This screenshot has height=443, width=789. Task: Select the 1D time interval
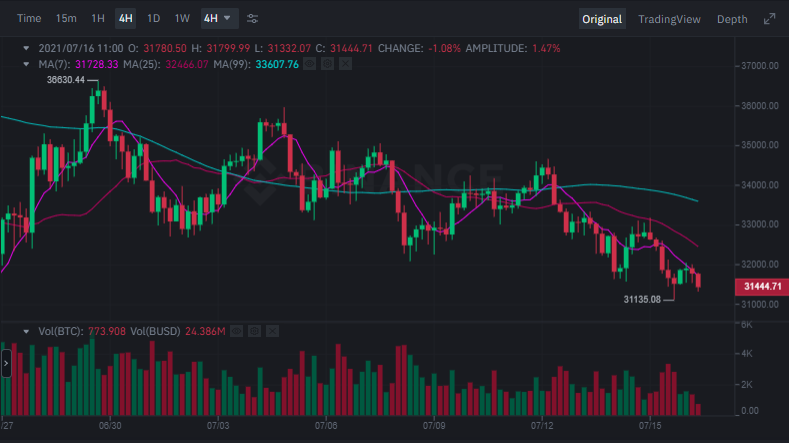tap(153, 19)
